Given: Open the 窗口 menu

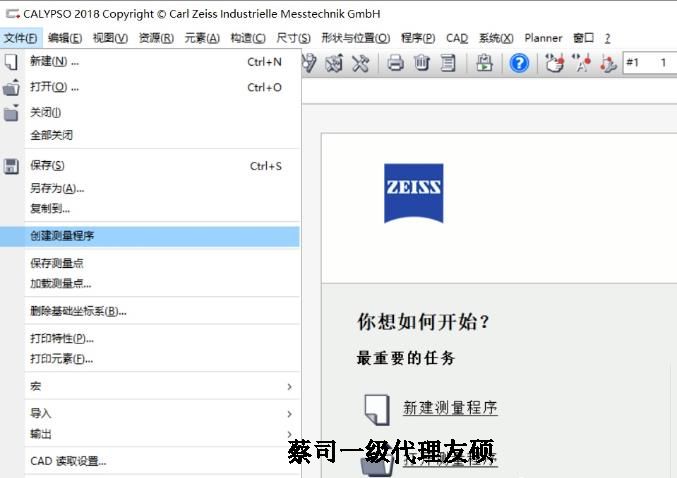Looking at the screenshot, I should tap(583, 38).
